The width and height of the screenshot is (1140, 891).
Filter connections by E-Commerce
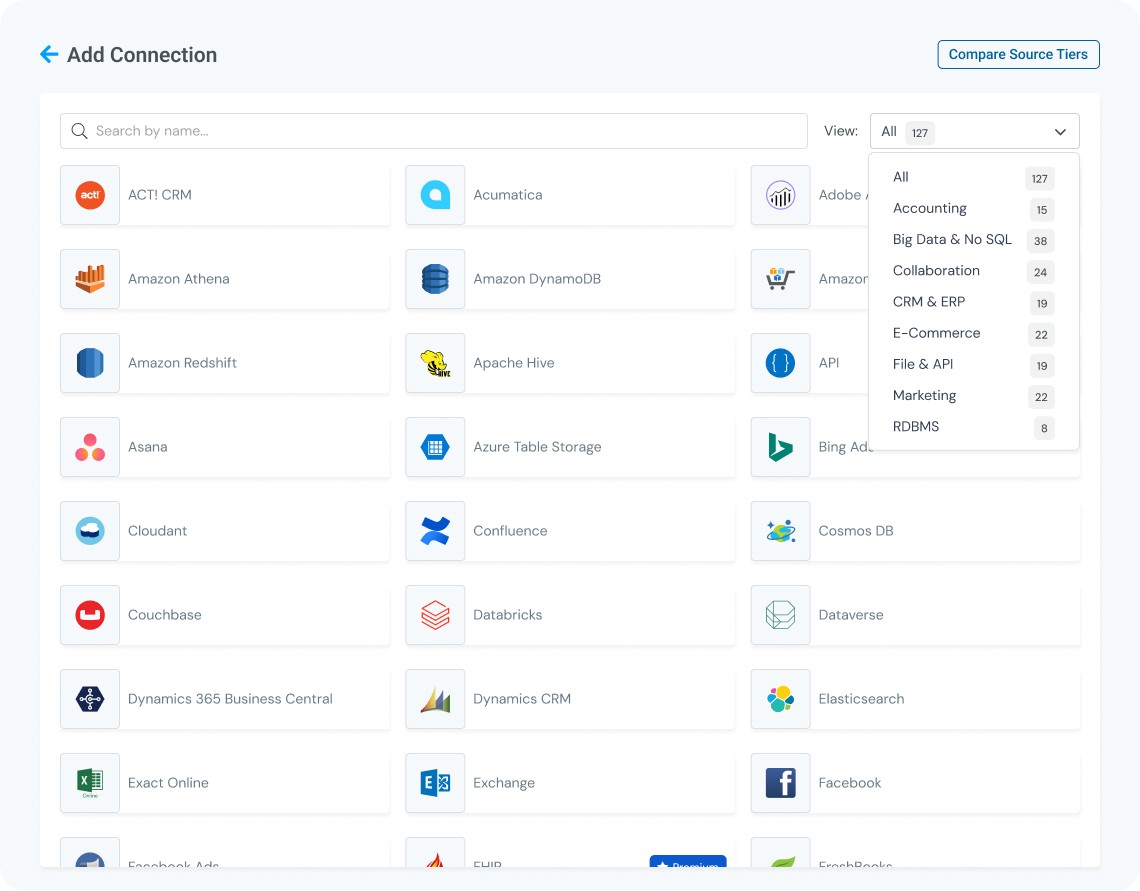click(x=974, y=334)
